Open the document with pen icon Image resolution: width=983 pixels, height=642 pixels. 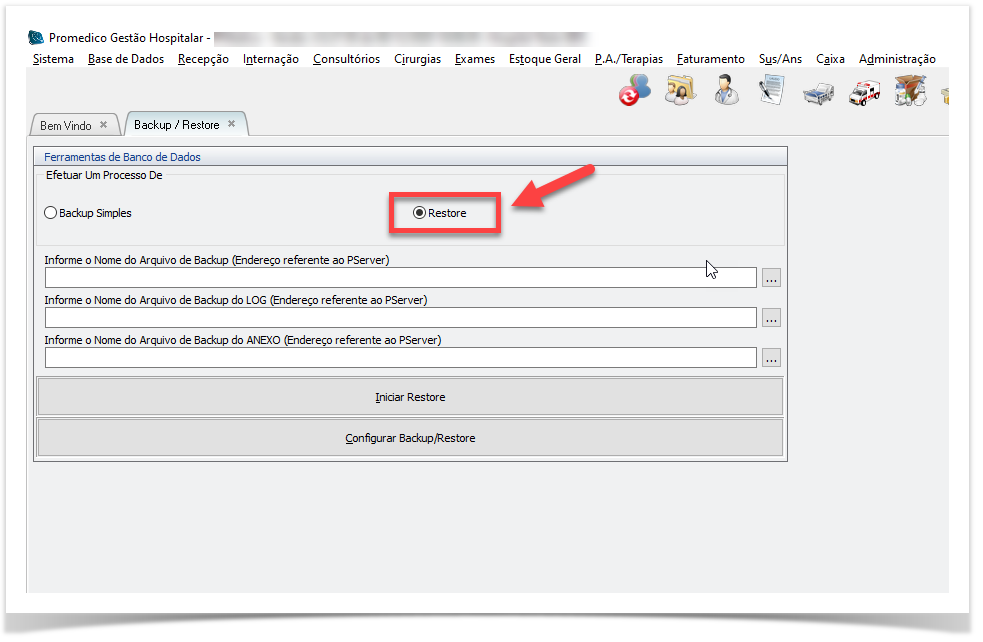click(770, 92)
